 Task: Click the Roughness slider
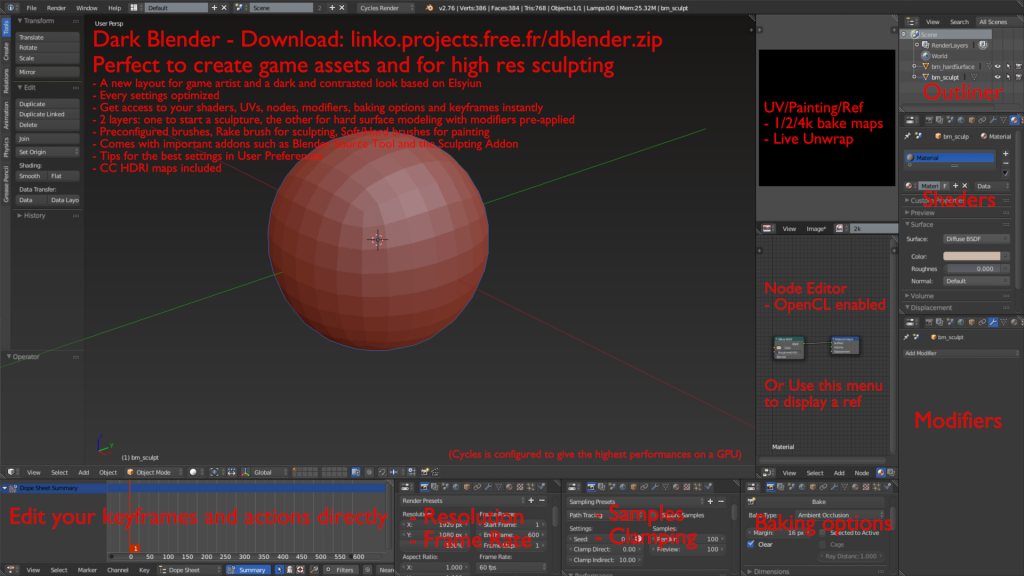(974, 269)
